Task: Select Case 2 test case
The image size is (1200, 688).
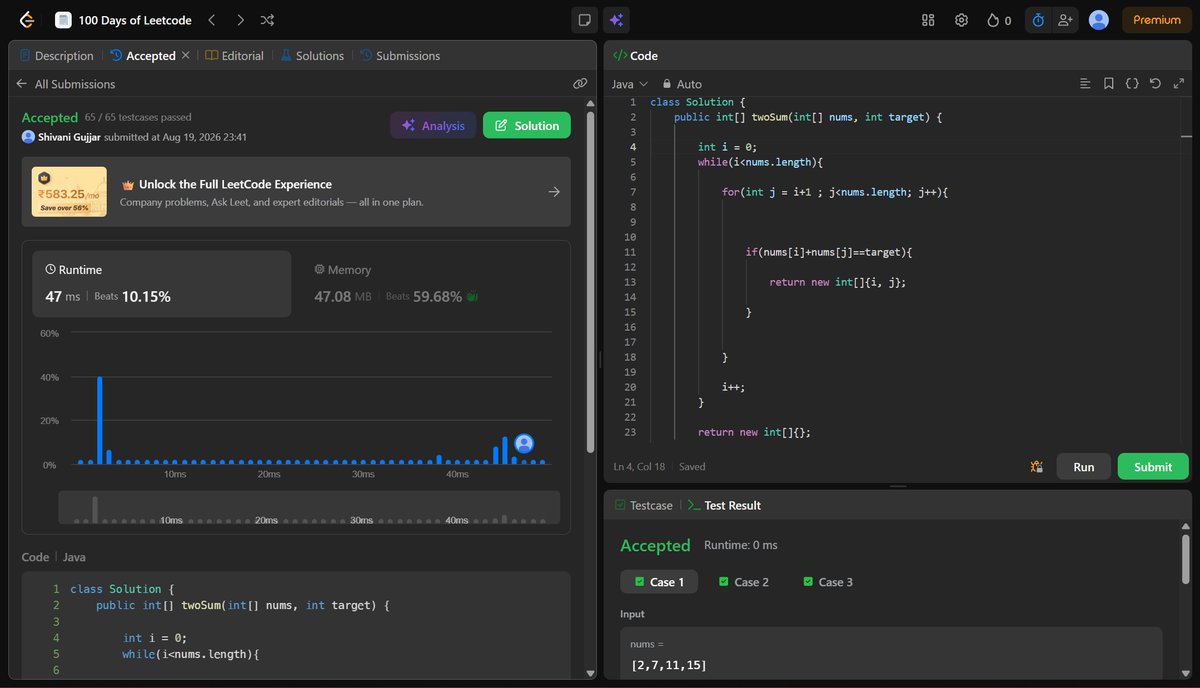Action: 744,582
